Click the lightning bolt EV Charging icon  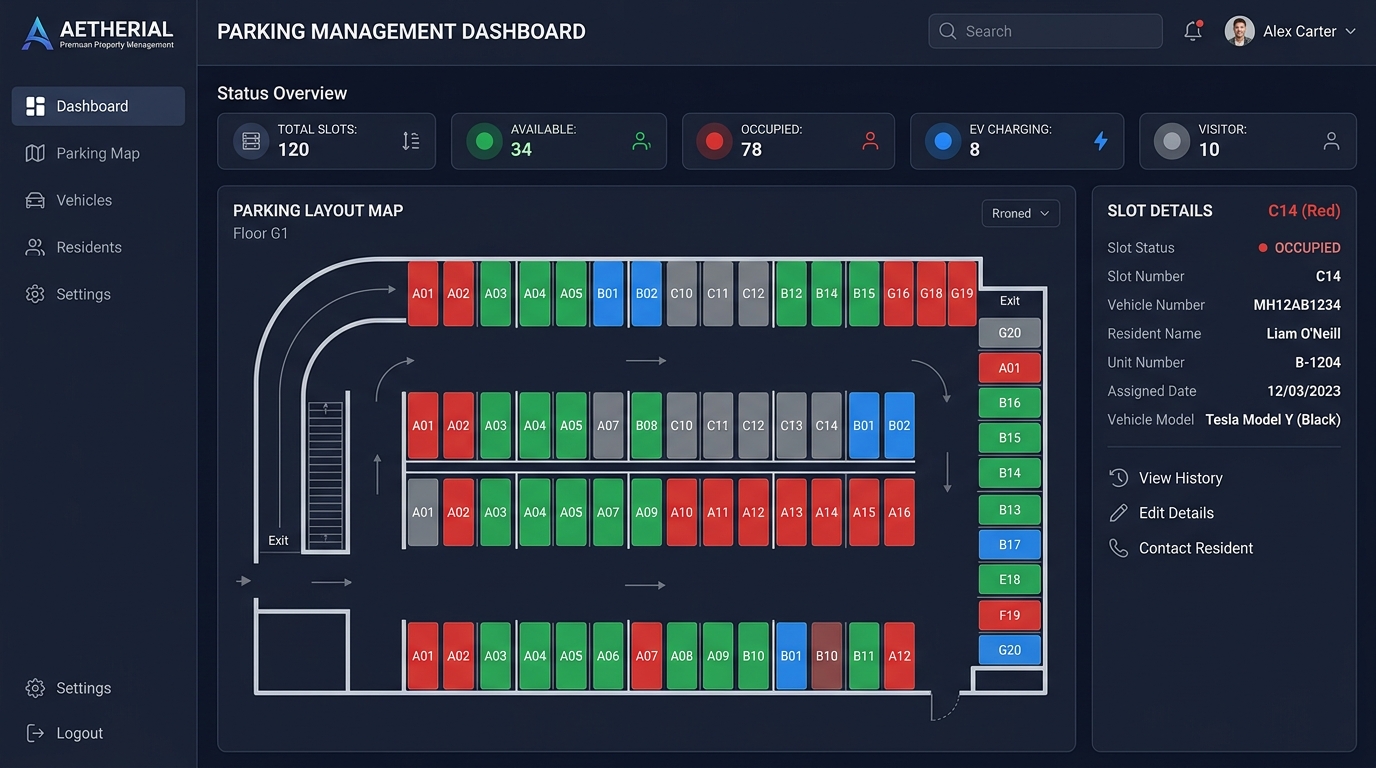(x=1100, y=141)
